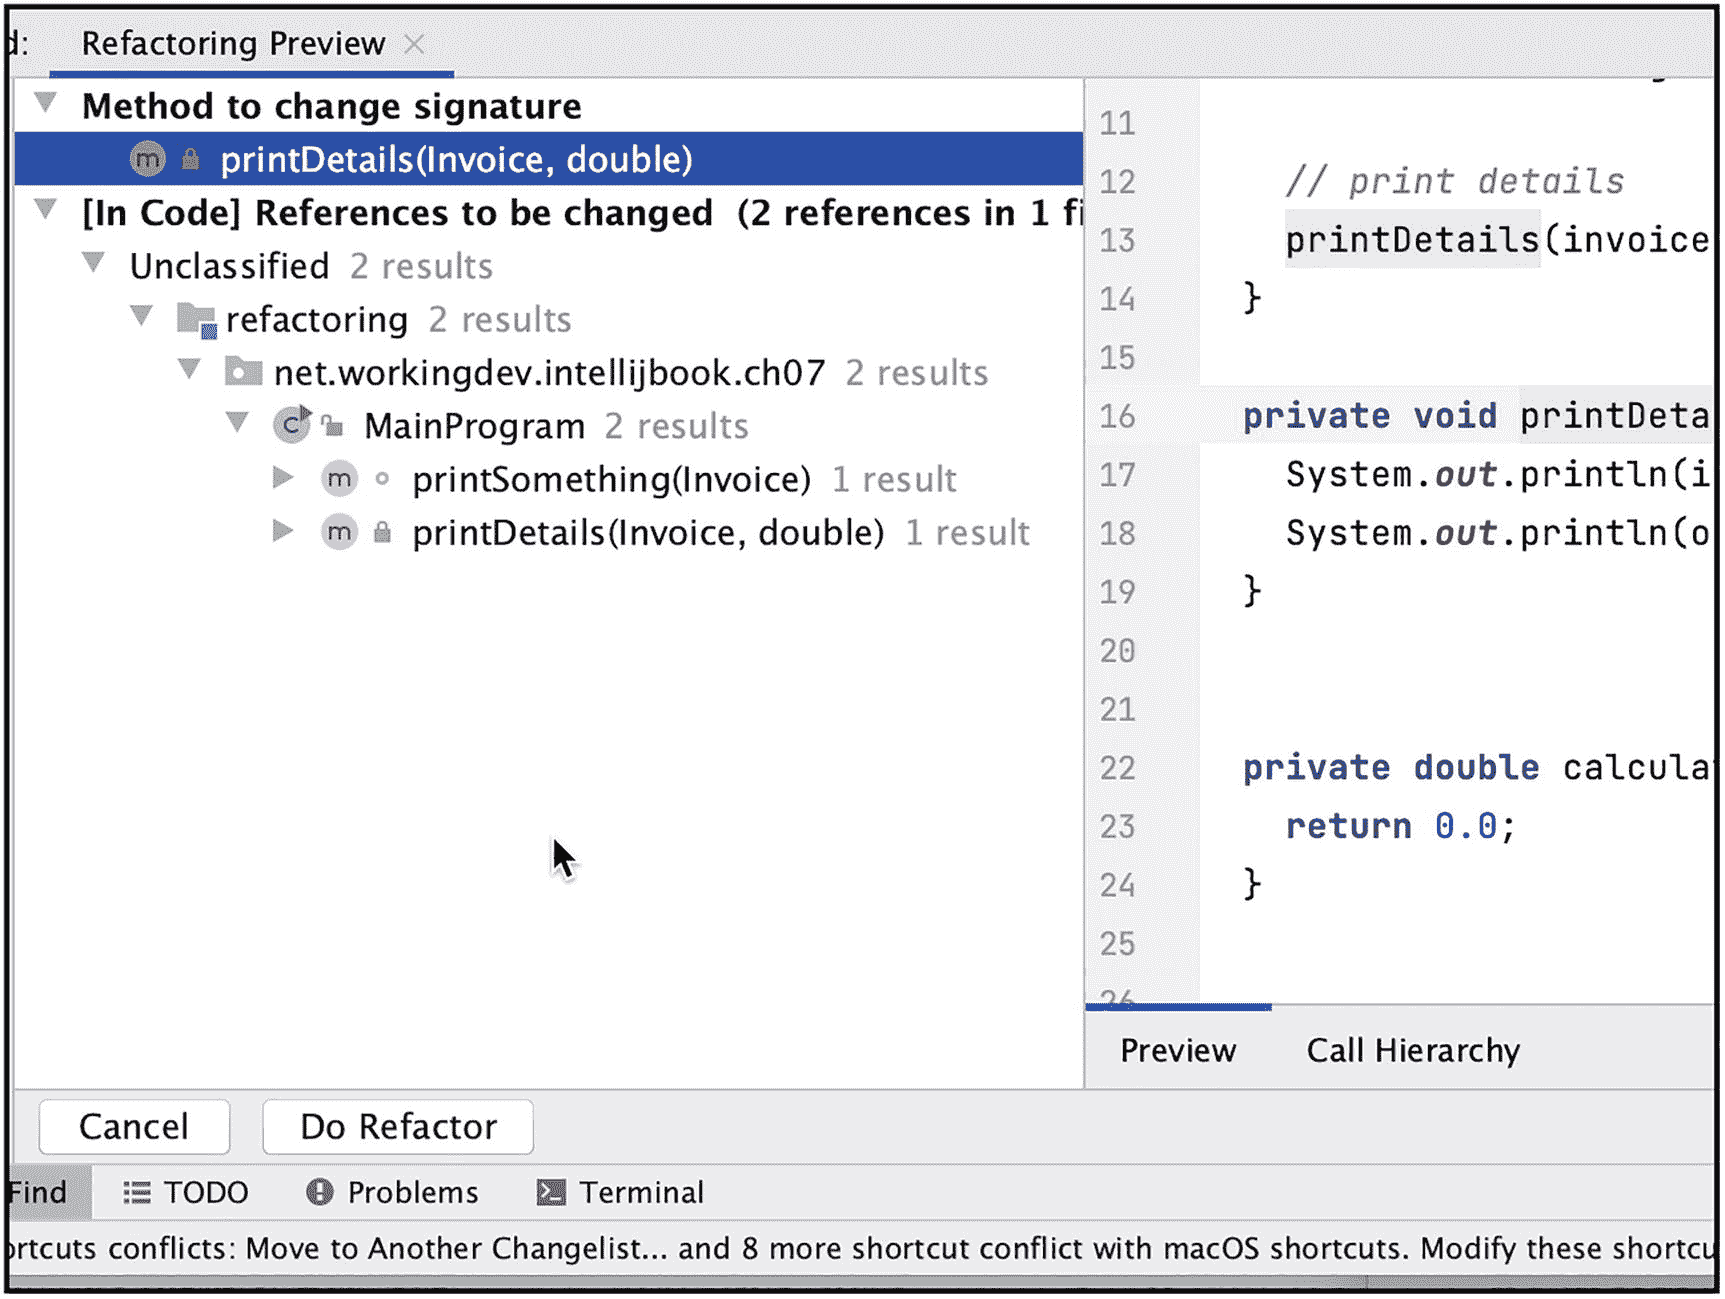Collapse the net.workingdev.intellijbook.ch07 package node
Viewport: 1725px width, 1299px height.
click(190, 370)
